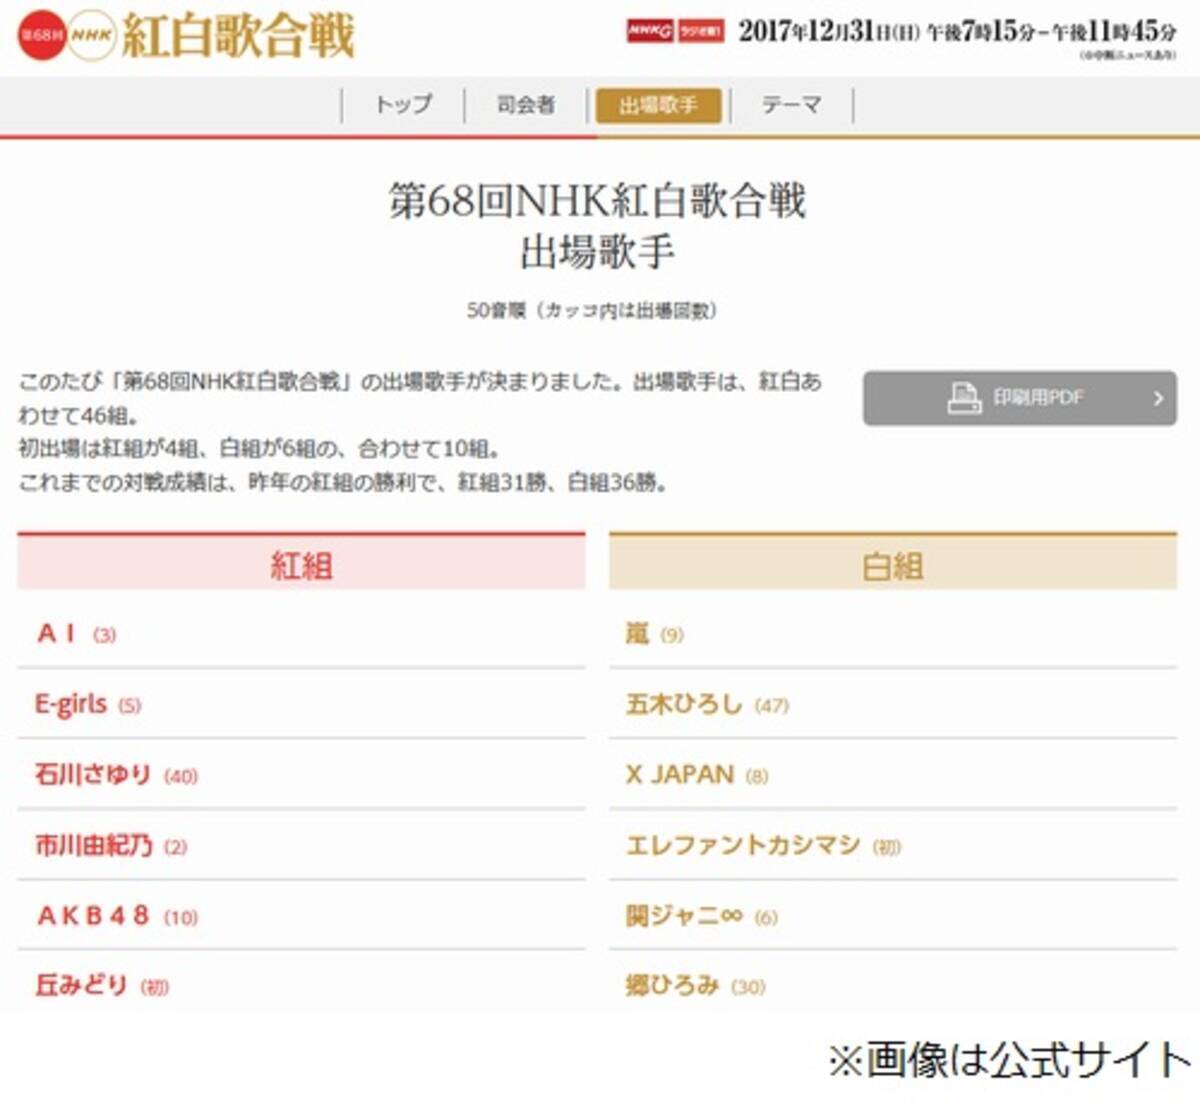1200x1104 pixels.
Task: Click the 市川由紀乃 link
Action: click(94, 846)
